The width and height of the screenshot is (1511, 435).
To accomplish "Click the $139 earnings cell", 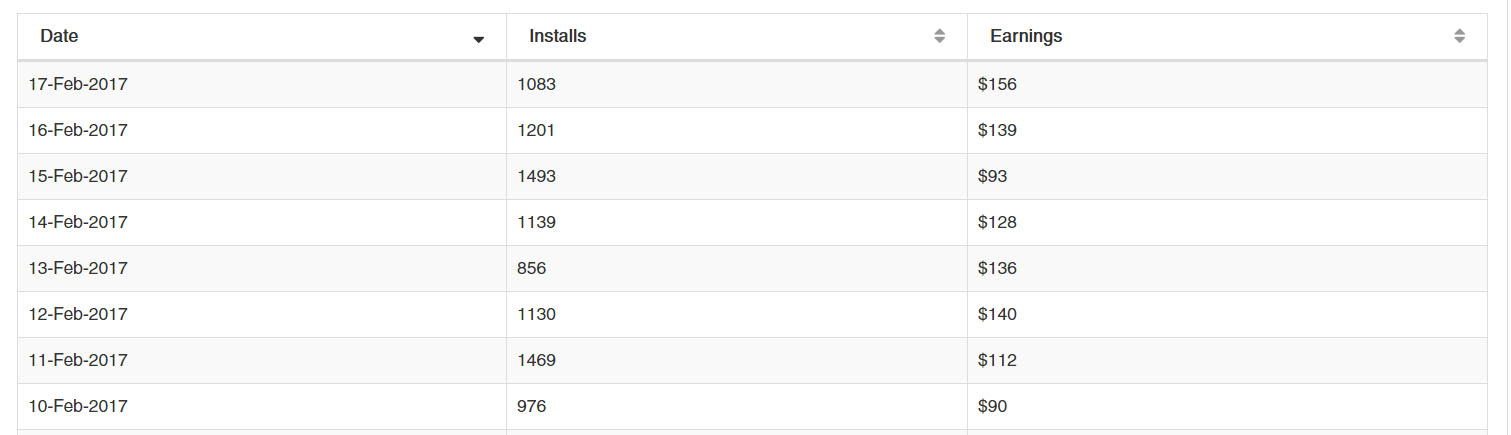I will (1229, 131).
